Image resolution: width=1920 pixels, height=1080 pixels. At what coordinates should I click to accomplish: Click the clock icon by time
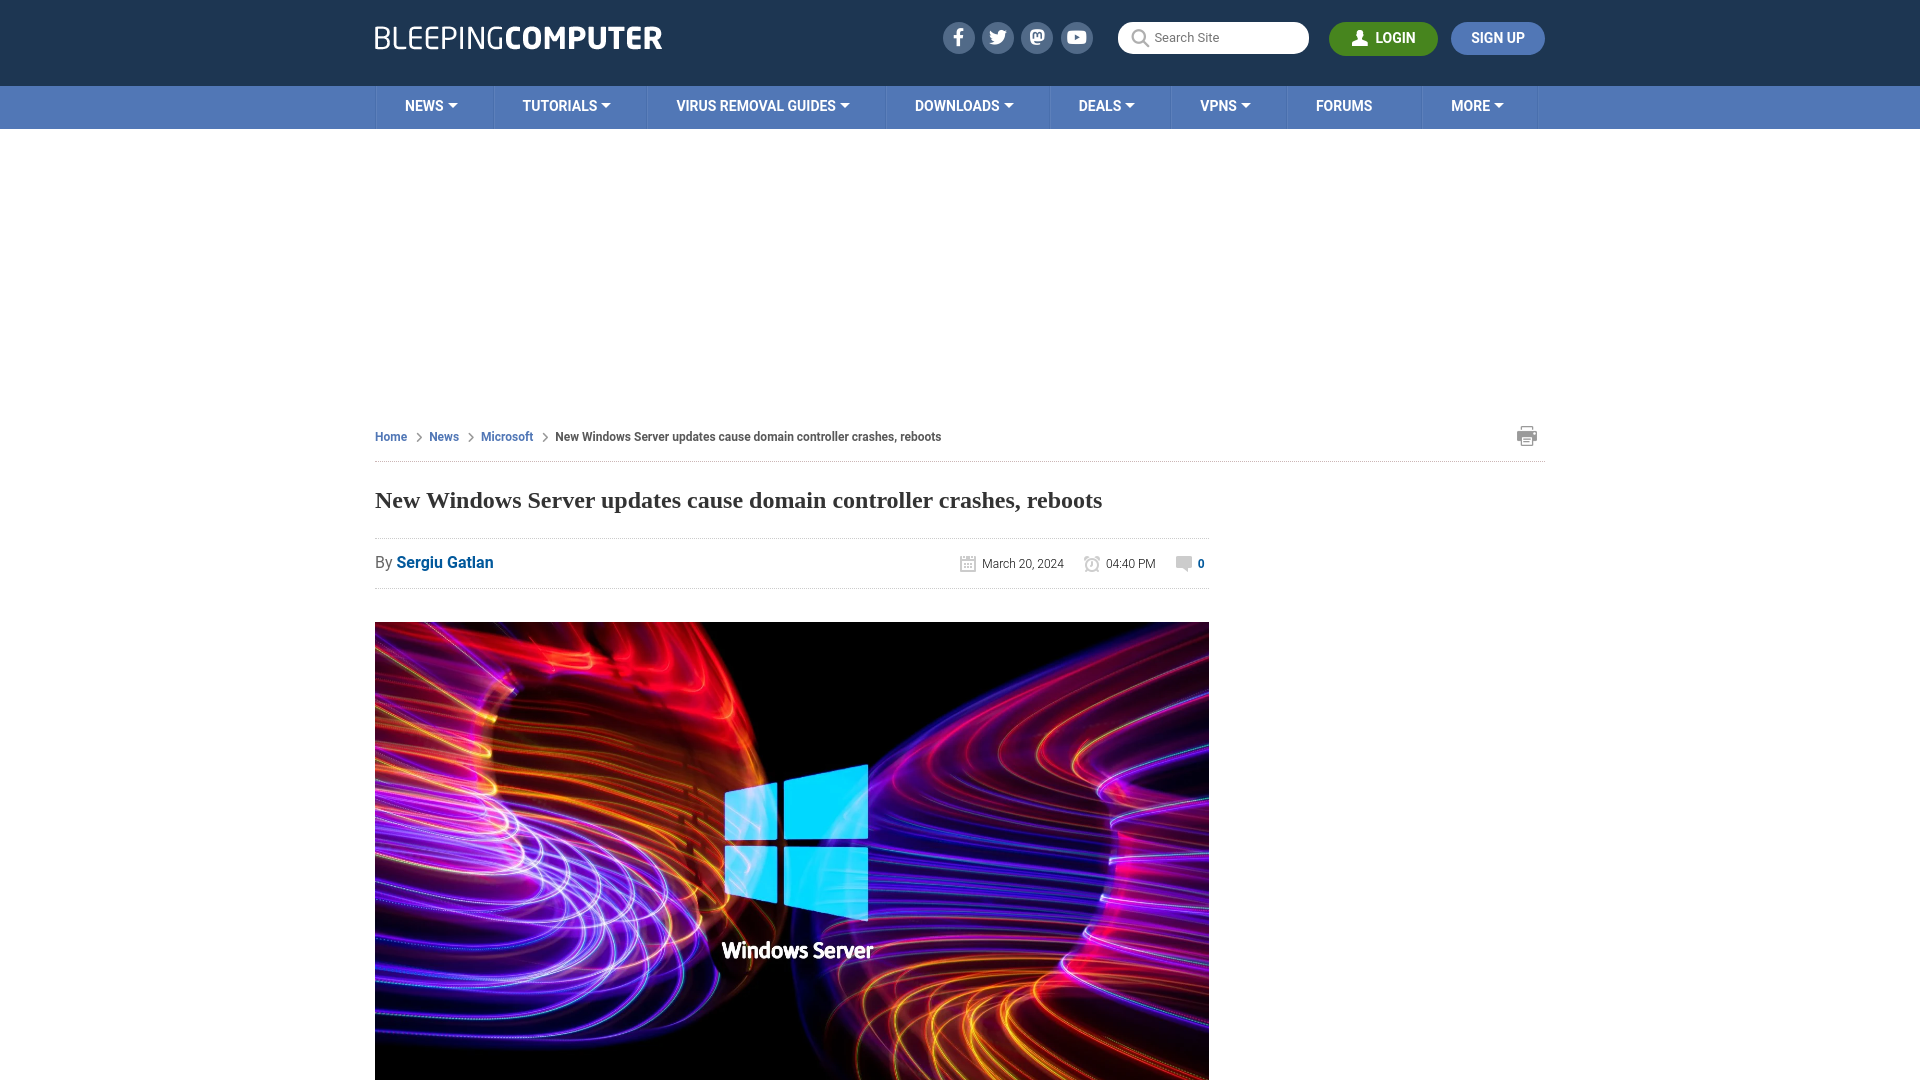pyautogui.click(x=1092, y=564)
